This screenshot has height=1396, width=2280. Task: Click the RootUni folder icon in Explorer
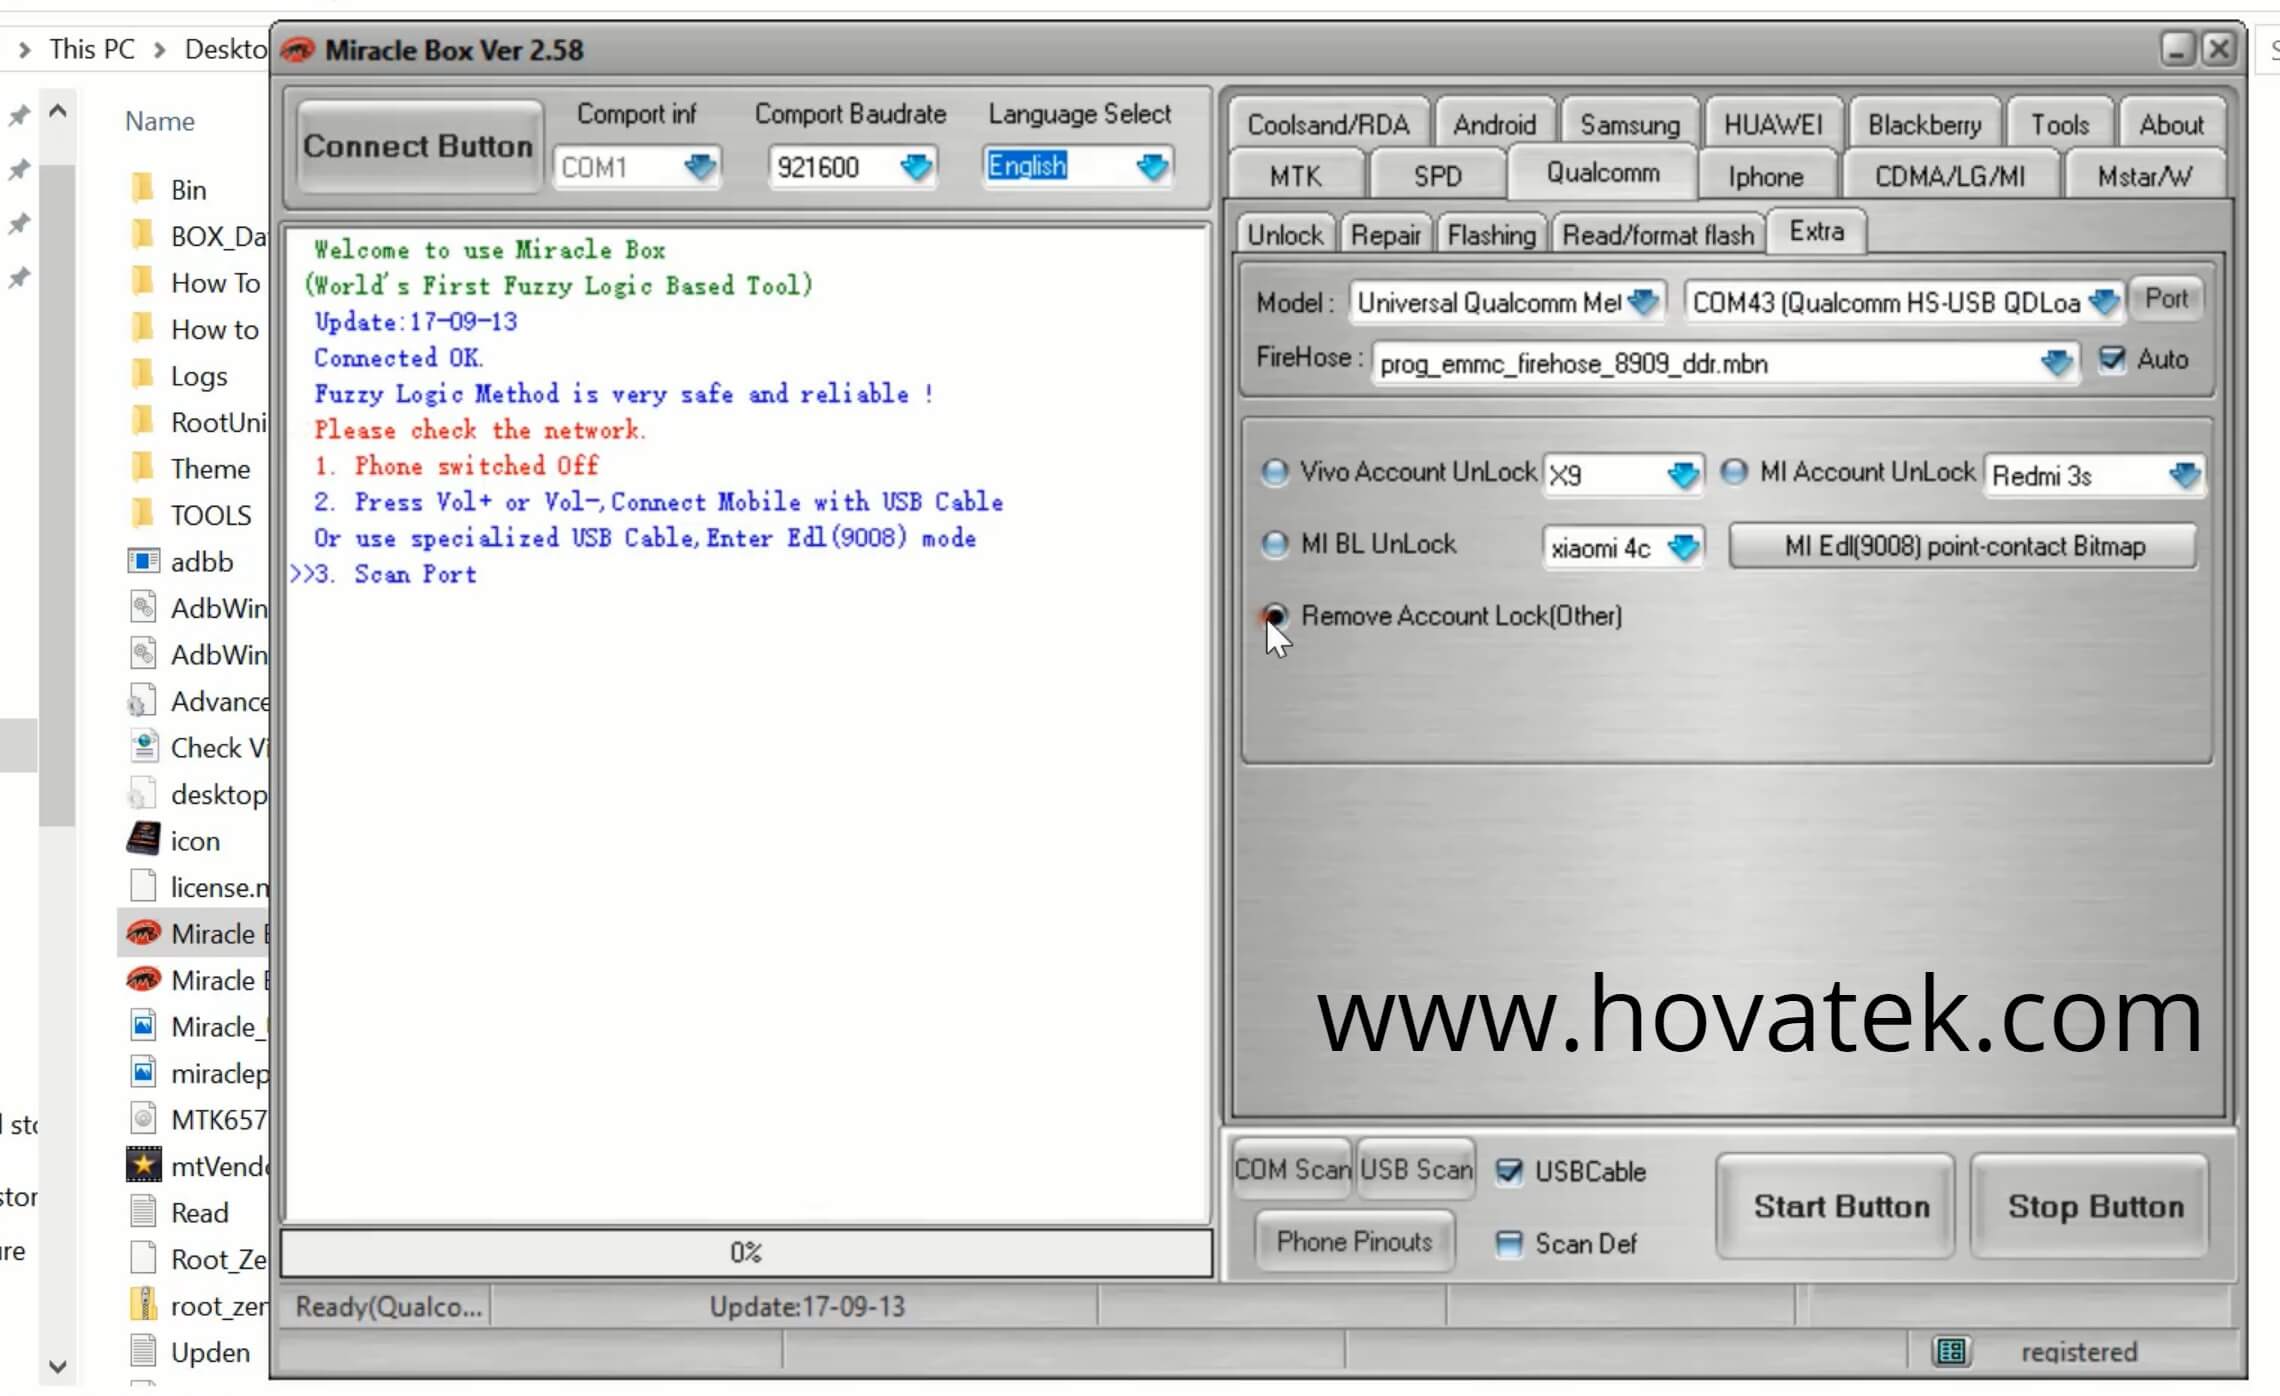point(144,421)
